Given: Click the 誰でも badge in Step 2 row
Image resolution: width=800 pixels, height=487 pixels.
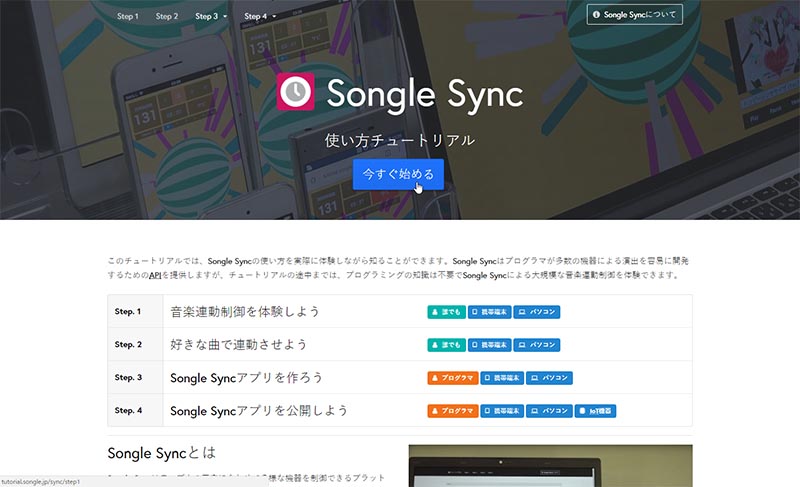Looking at the screenshot, I should click(446, 345).
